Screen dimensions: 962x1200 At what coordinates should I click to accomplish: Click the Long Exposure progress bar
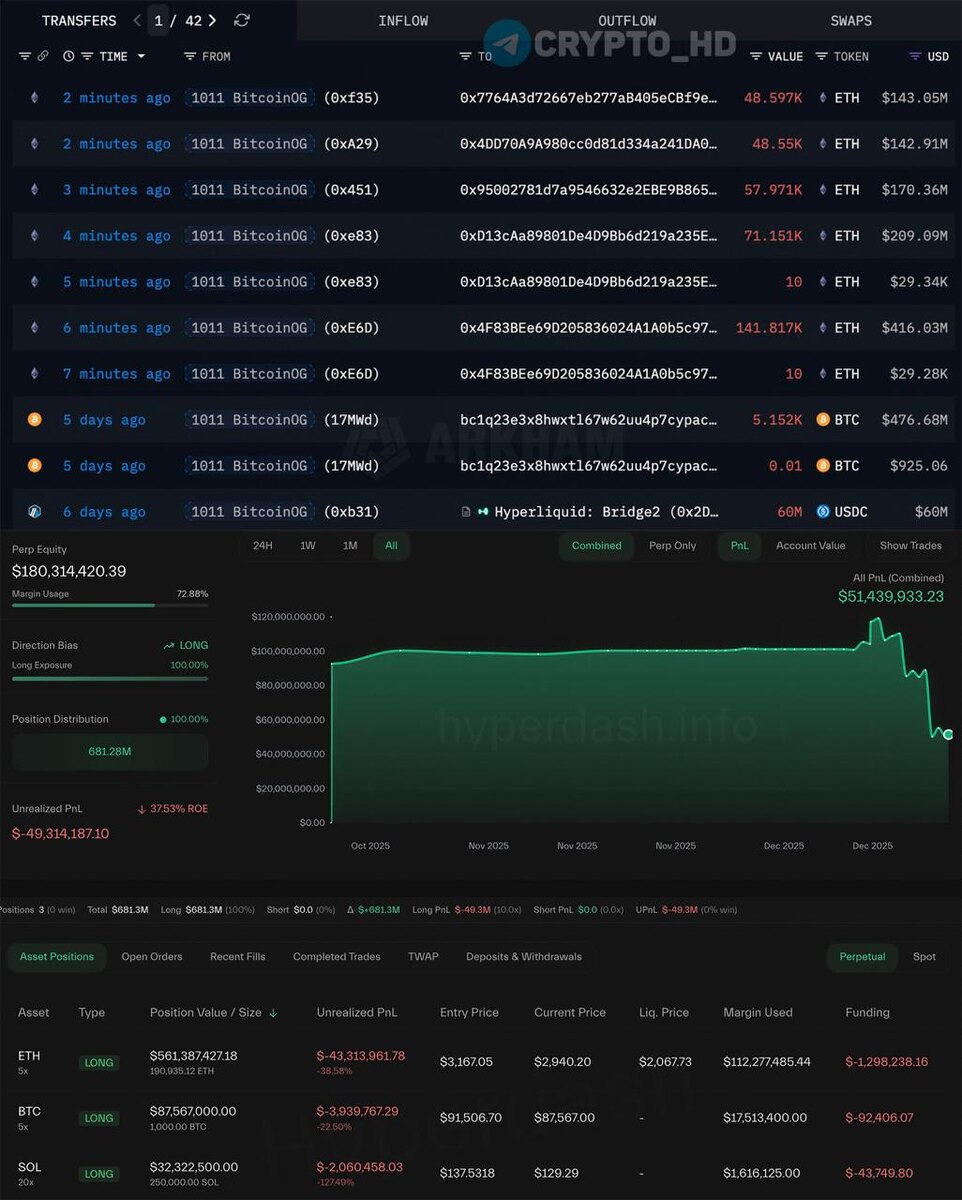pyautogui.click(x=110, y=678)
